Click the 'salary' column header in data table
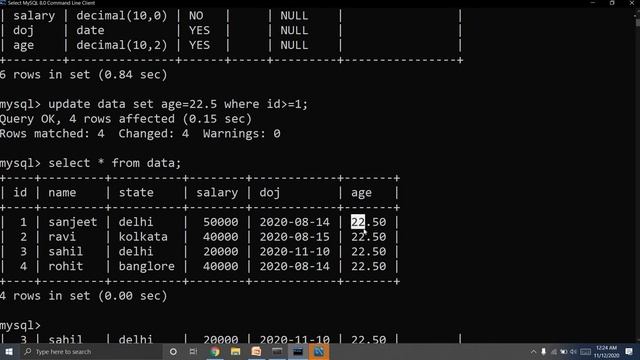Image resolution: width=640 pixels, height=360 pixels. click(217, 193)
